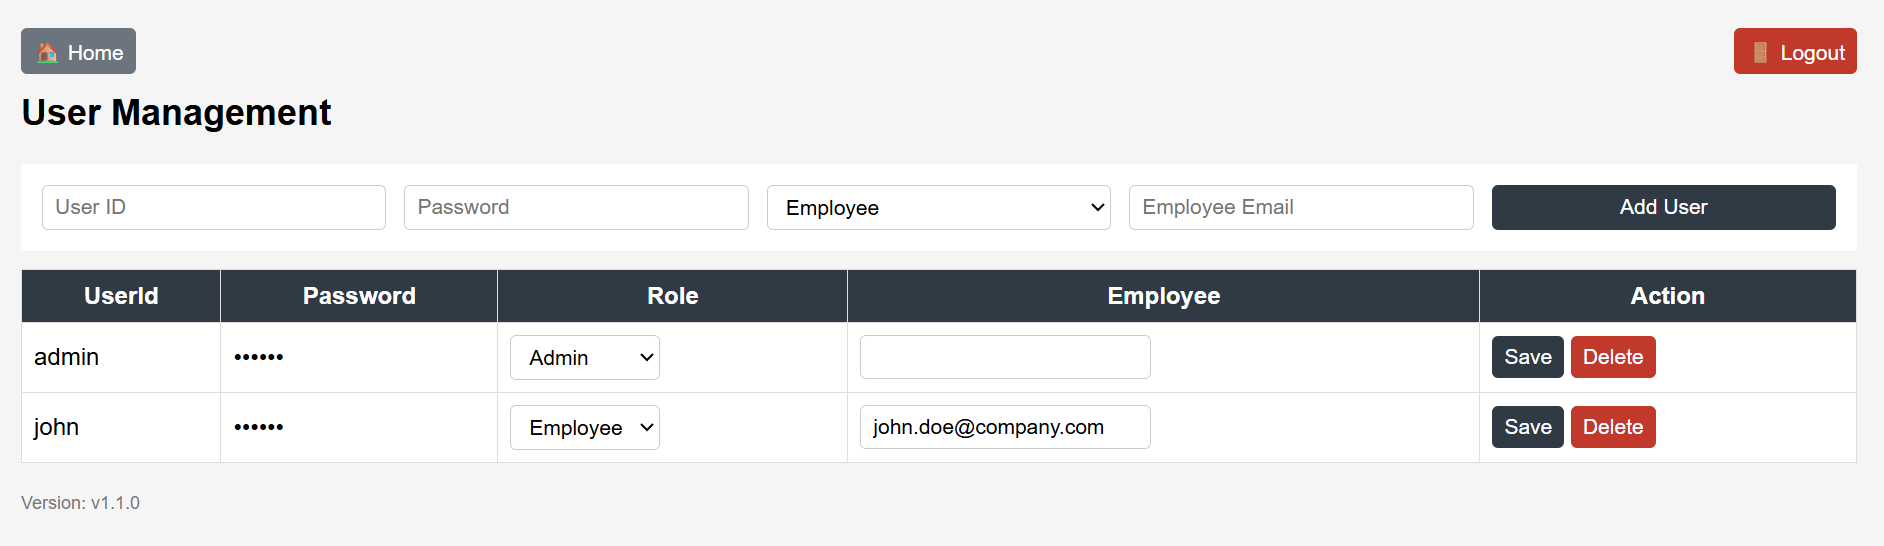Click the admin row password dots
This screenshot has height=546, width=1884.
point(259,357)
